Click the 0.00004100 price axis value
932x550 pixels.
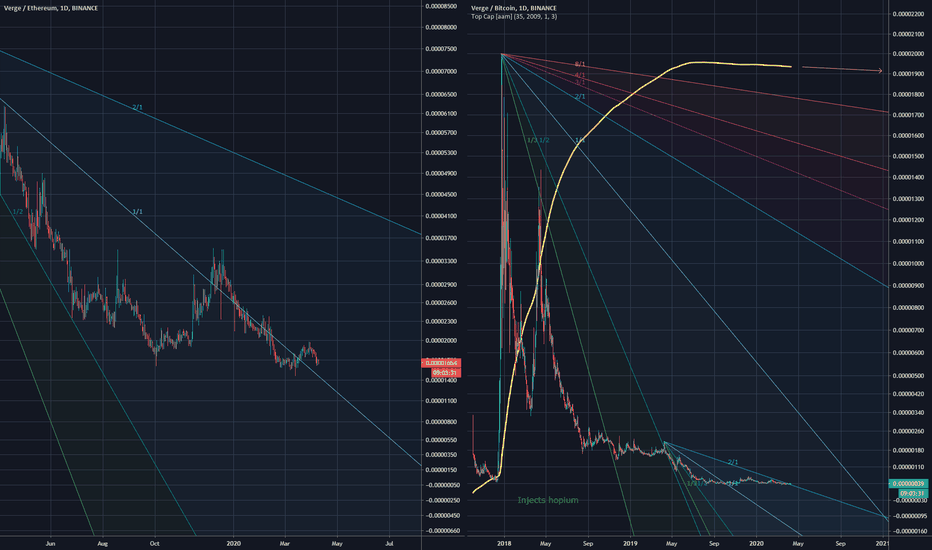tap(441, 216)
